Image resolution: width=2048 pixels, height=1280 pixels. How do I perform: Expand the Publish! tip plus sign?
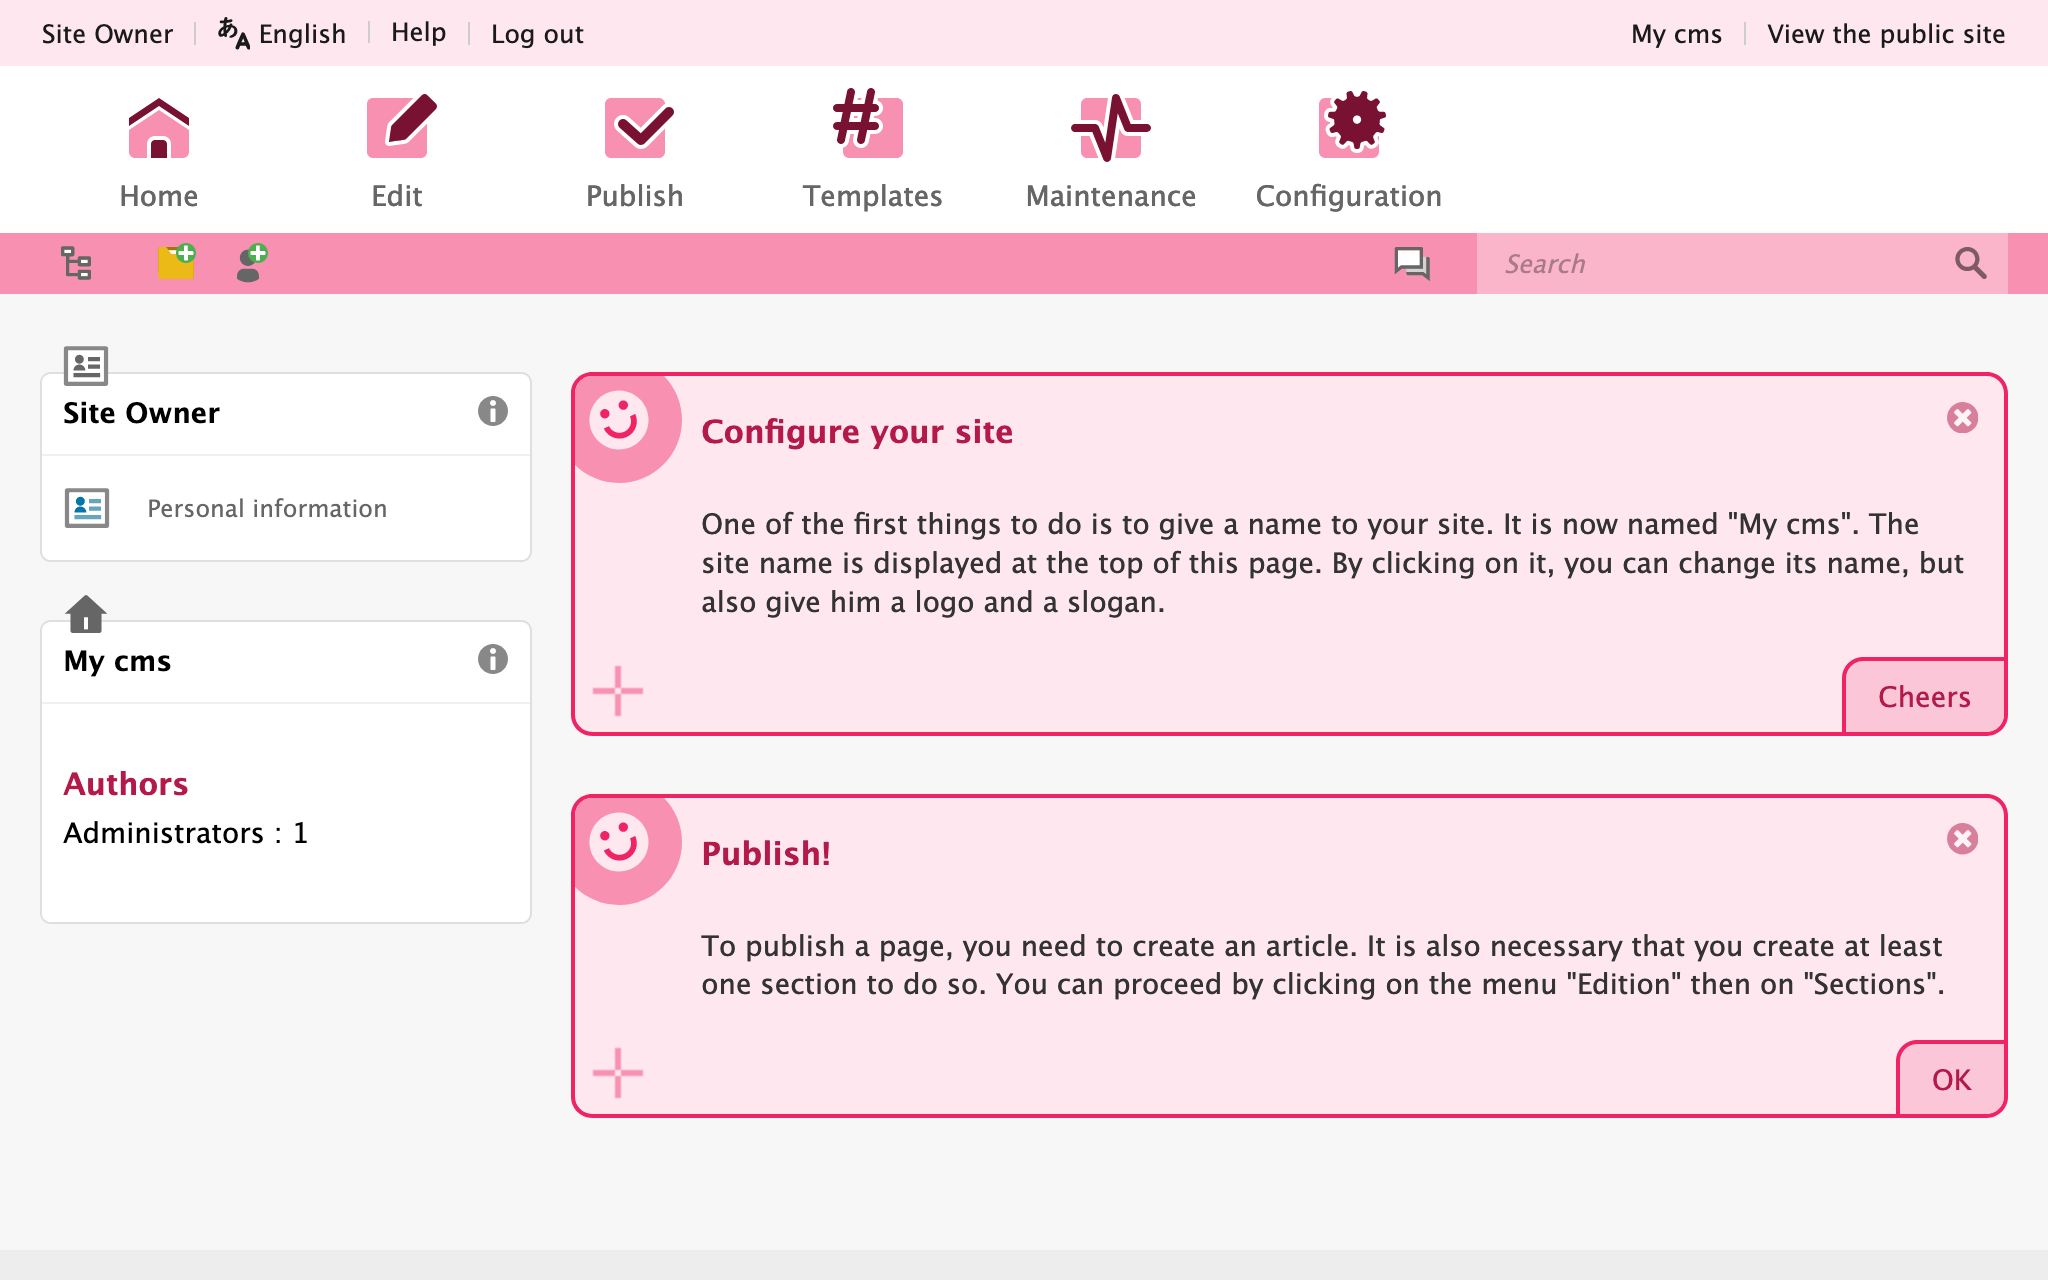point(618,1073)
